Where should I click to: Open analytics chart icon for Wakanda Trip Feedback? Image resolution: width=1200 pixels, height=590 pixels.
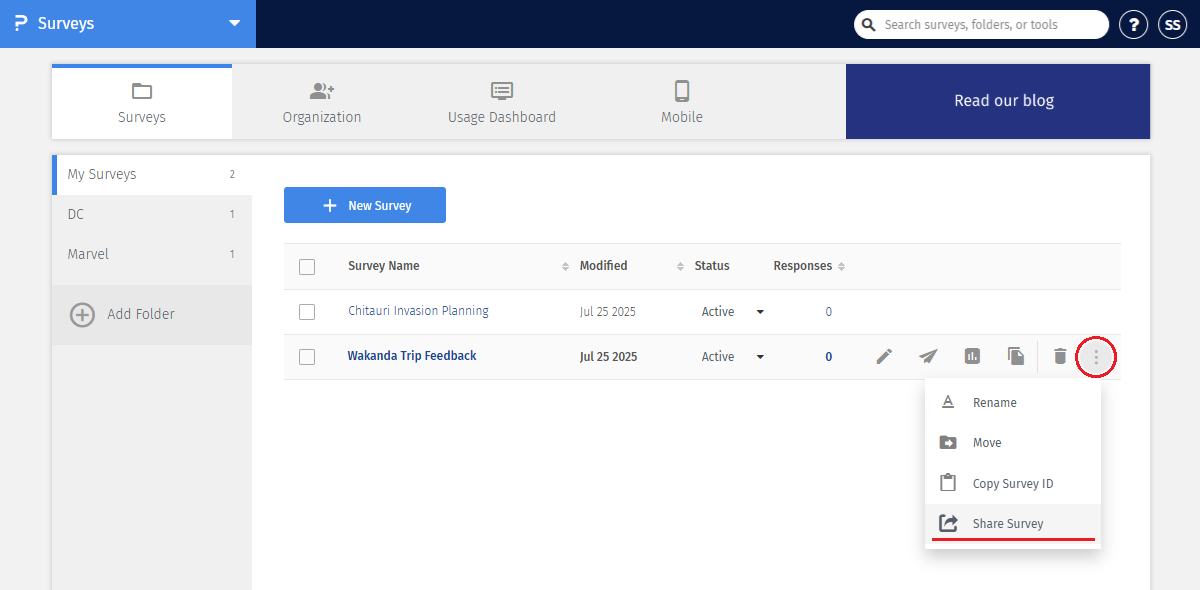click(972, 356)
